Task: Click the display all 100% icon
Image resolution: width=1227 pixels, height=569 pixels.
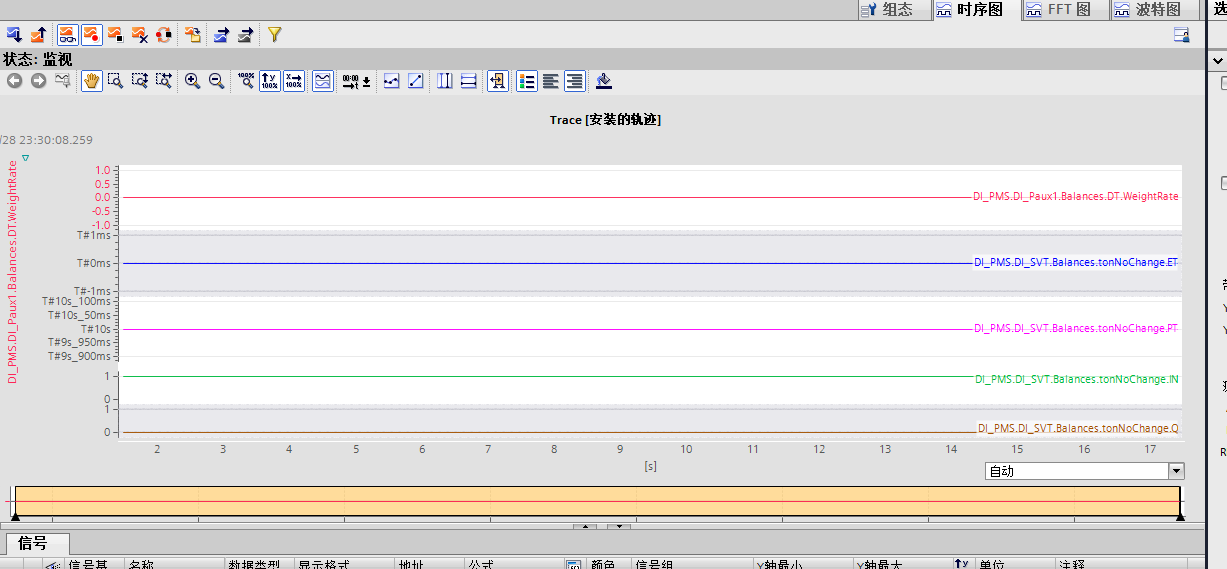Action: tap(245, 81)
